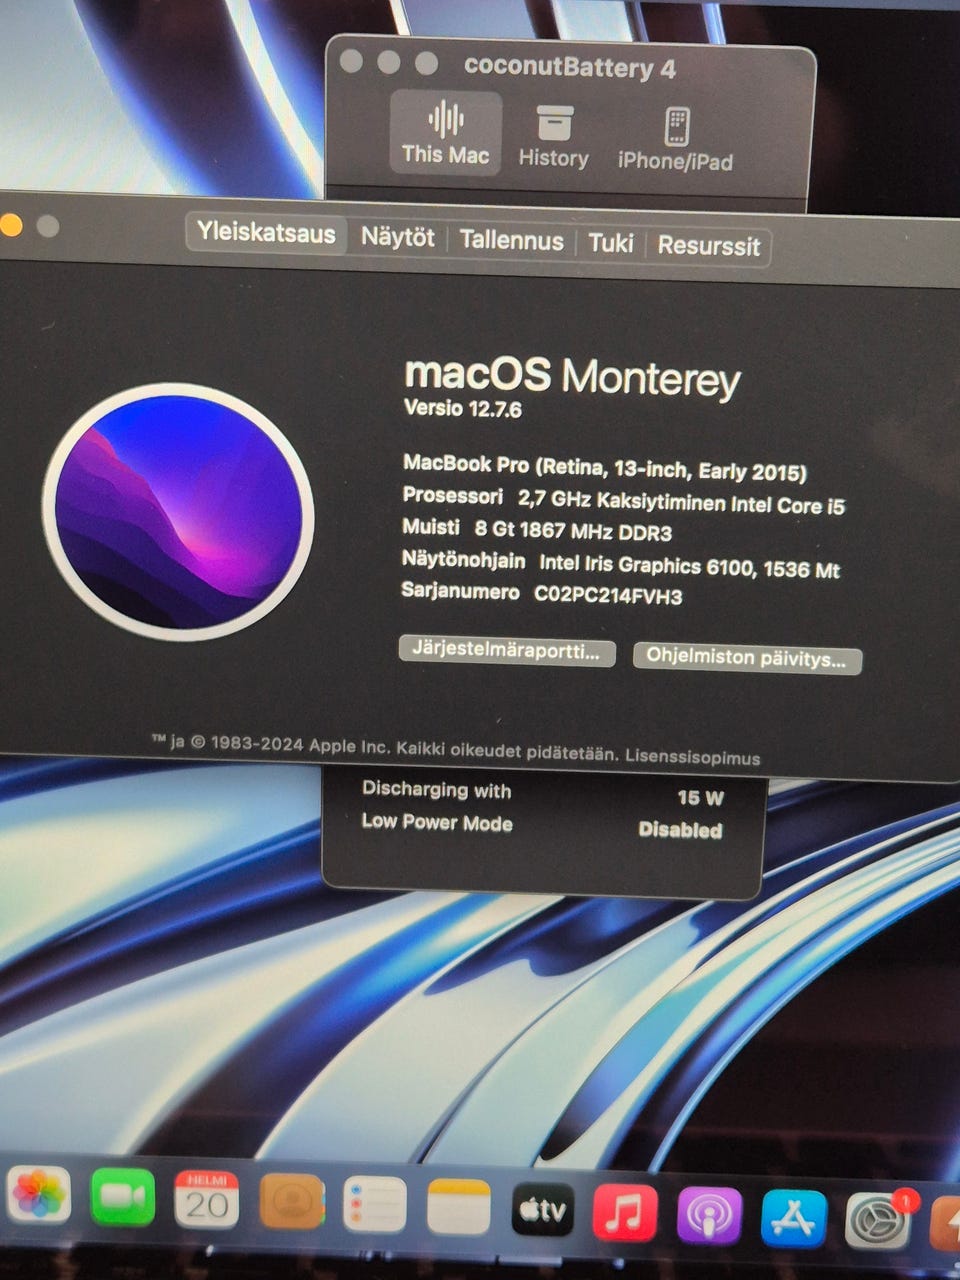The height and width of the screenshot is (1280, 960).
Task: Click the 2,7 GHz processor value
Action: 681,502
